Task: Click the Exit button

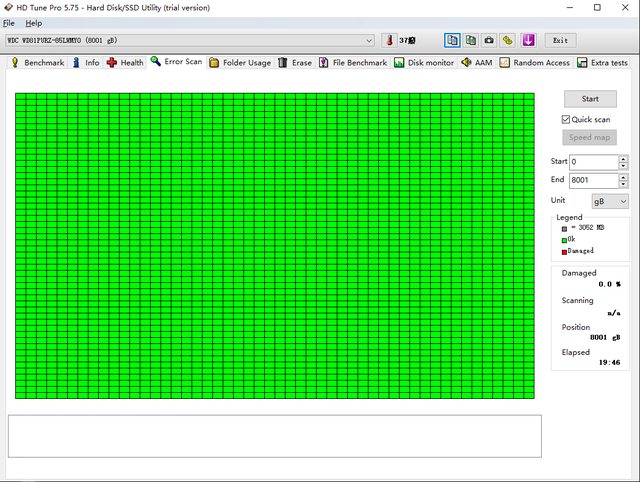Action: click(x=560, y=40)
